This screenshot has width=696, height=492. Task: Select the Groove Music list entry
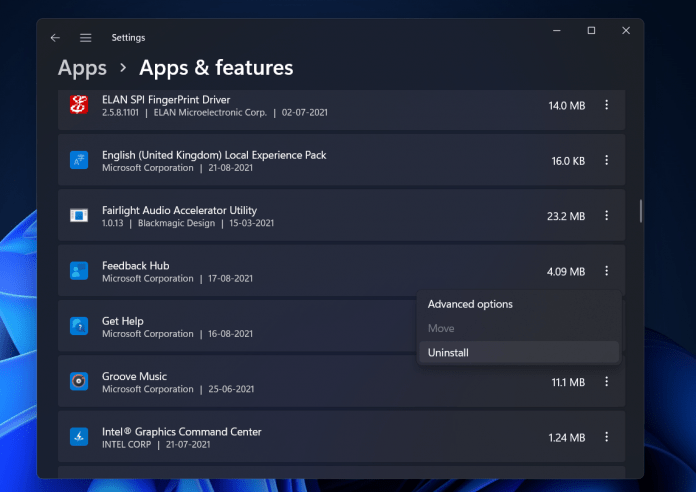coord(300,382)
